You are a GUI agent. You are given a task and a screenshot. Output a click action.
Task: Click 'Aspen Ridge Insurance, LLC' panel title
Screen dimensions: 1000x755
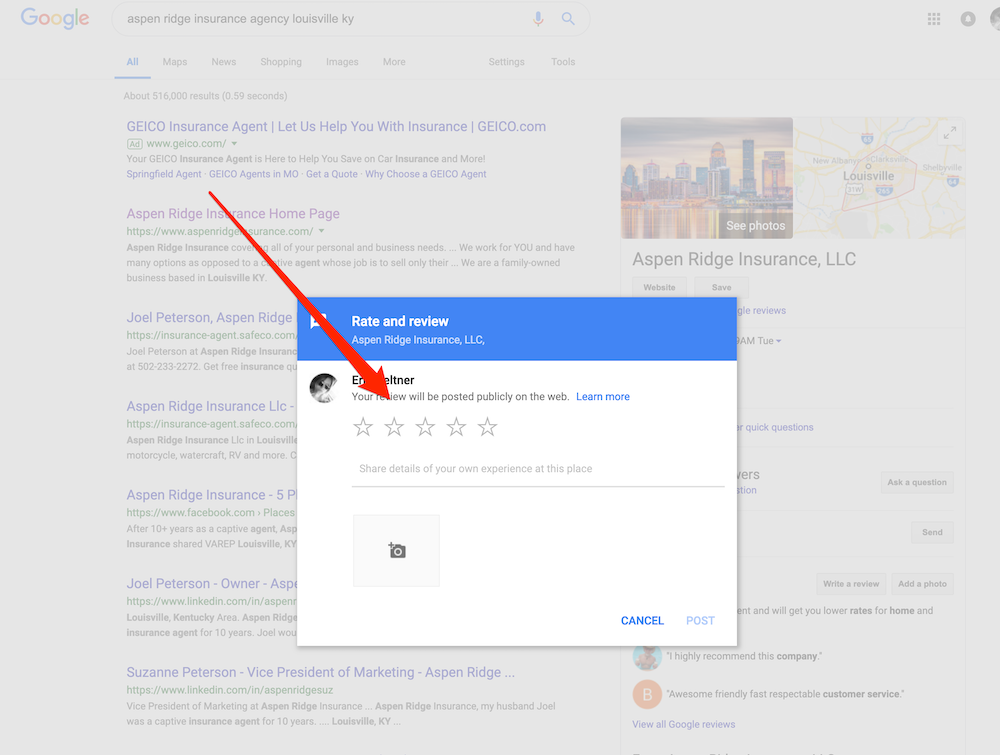(x=744, y=259)
